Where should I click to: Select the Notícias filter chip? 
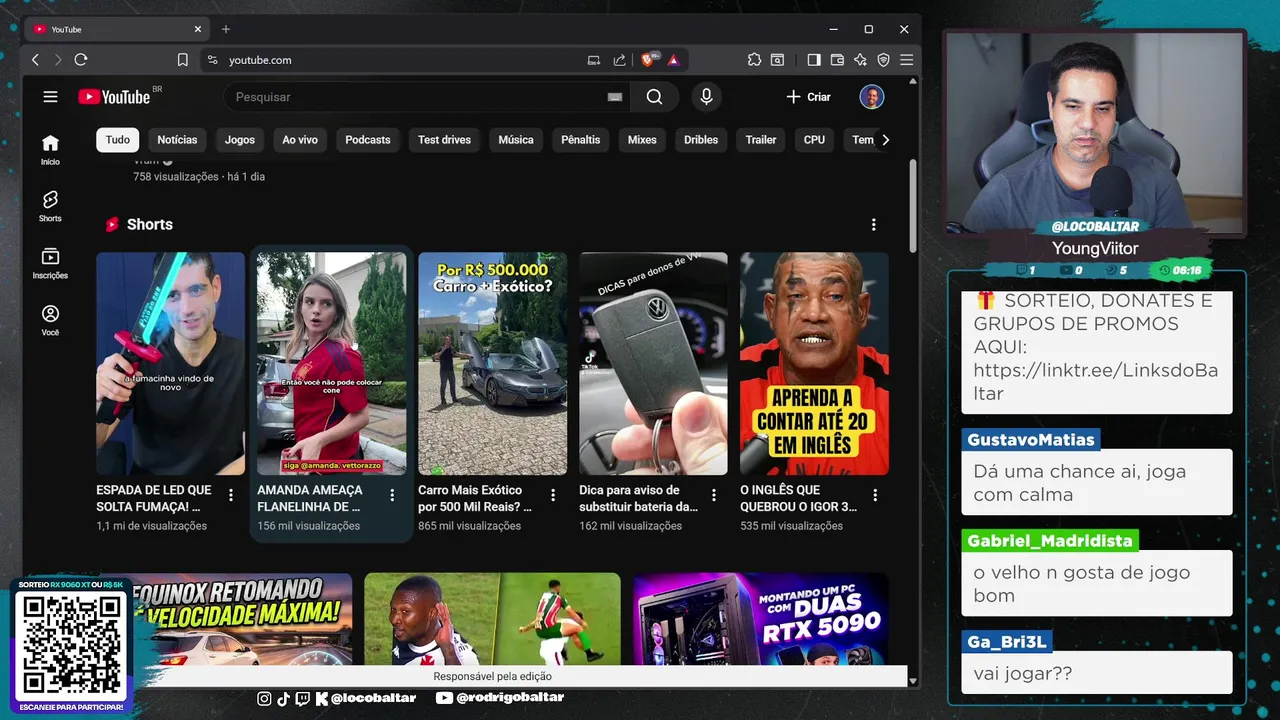pos(177,140)
